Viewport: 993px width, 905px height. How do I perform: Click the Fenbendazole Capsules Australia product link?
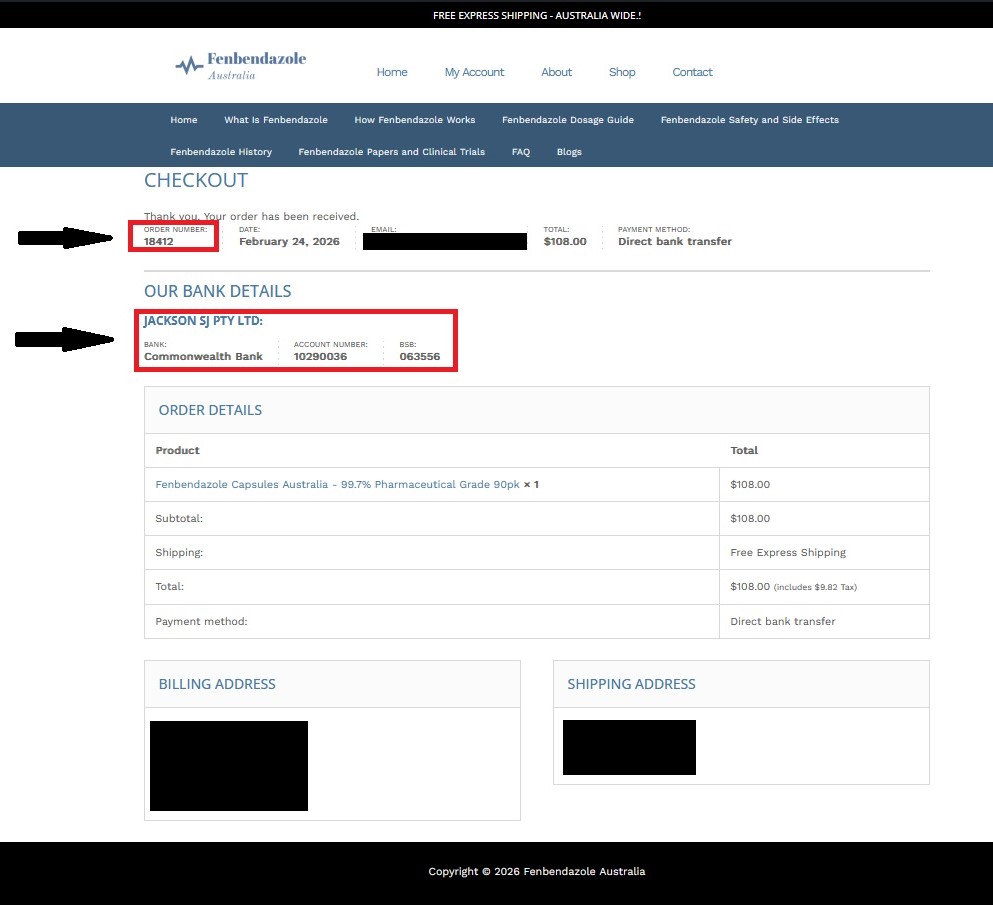[338, 484]
